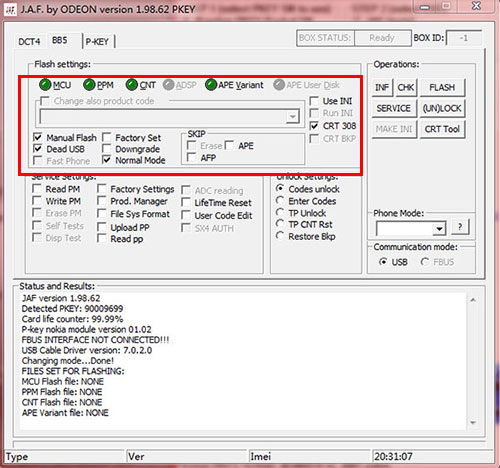This screenshot has height=468, width=500.
Task: Click the green CNT file selector
Action: click(132, 85)
